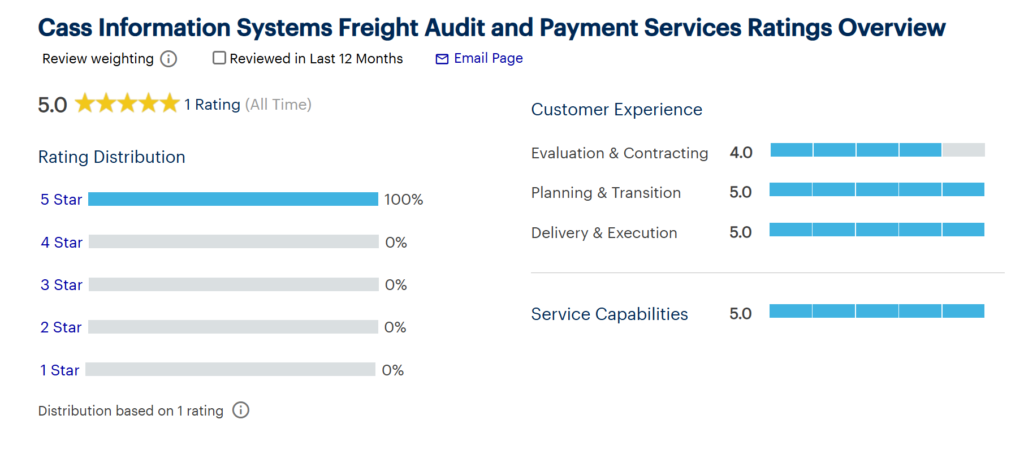Image resolution: width=1024 pixels, height=454 pixels.
Task: Filter by 1 Star reviews
Action: [59, 370]
